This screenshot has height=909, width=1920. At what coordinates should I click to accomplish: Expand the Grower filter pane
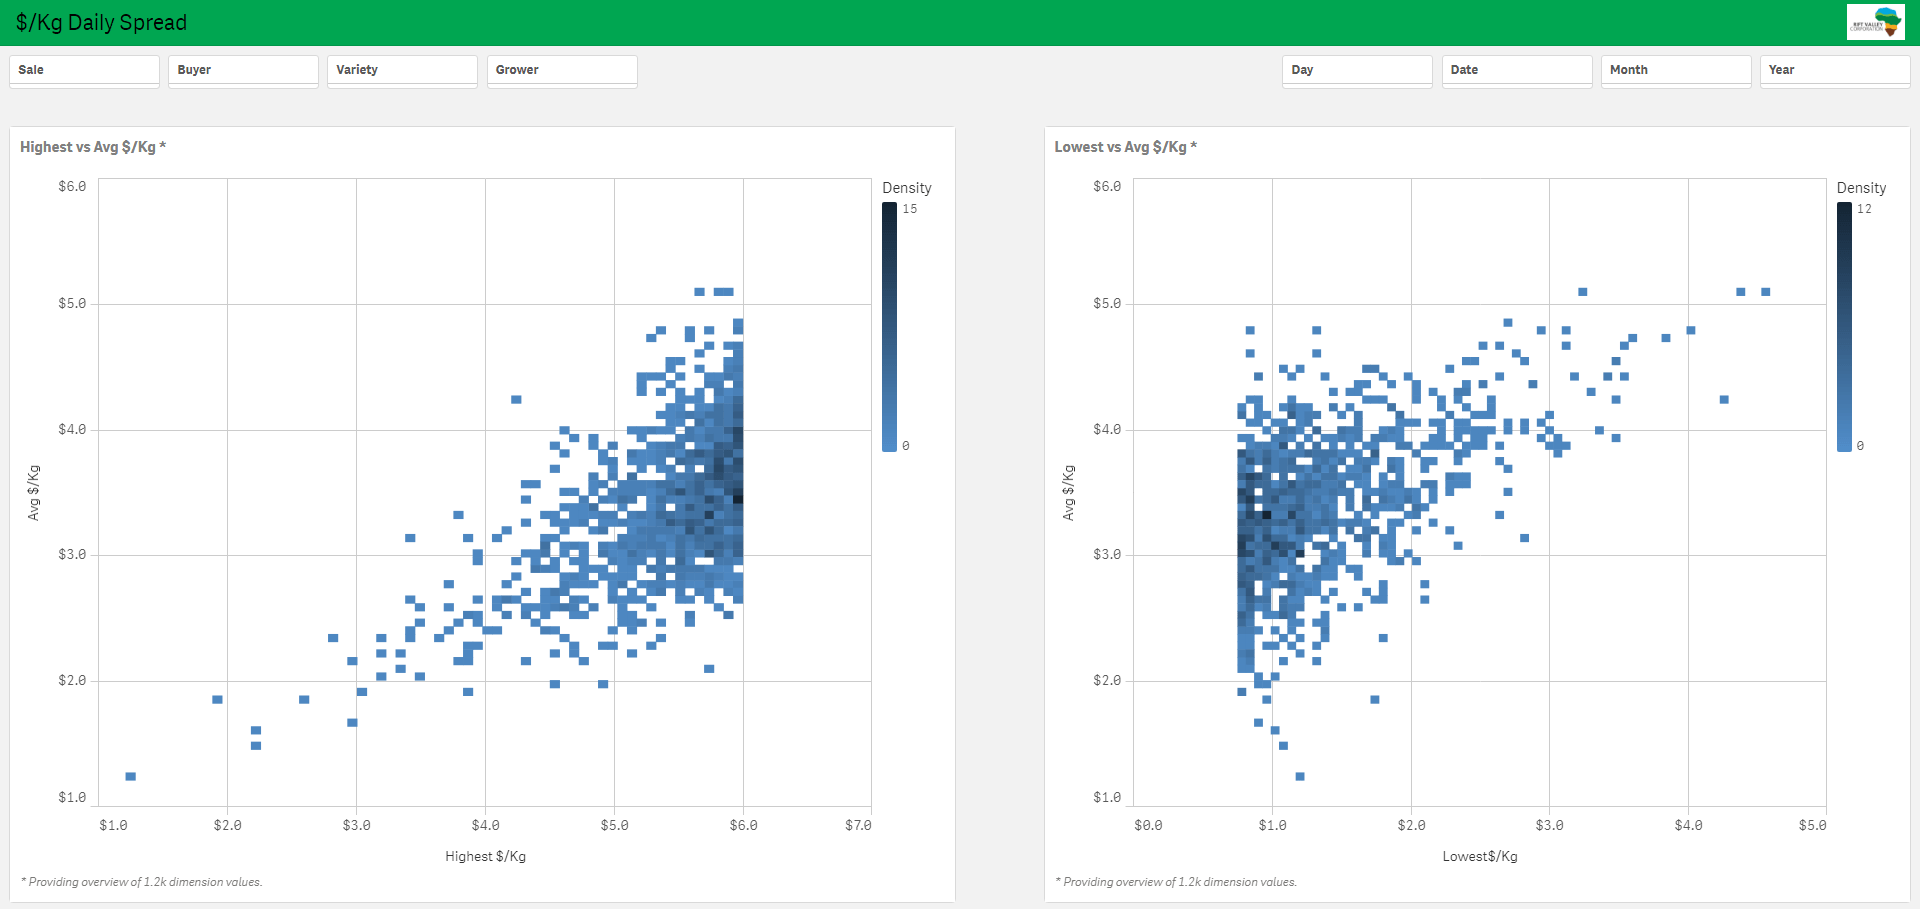562,70
